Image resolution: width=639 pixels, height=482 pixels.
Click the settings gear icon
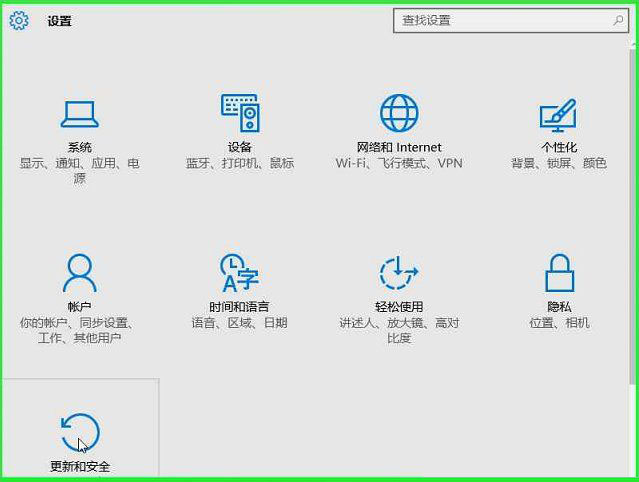coord(19,20)
